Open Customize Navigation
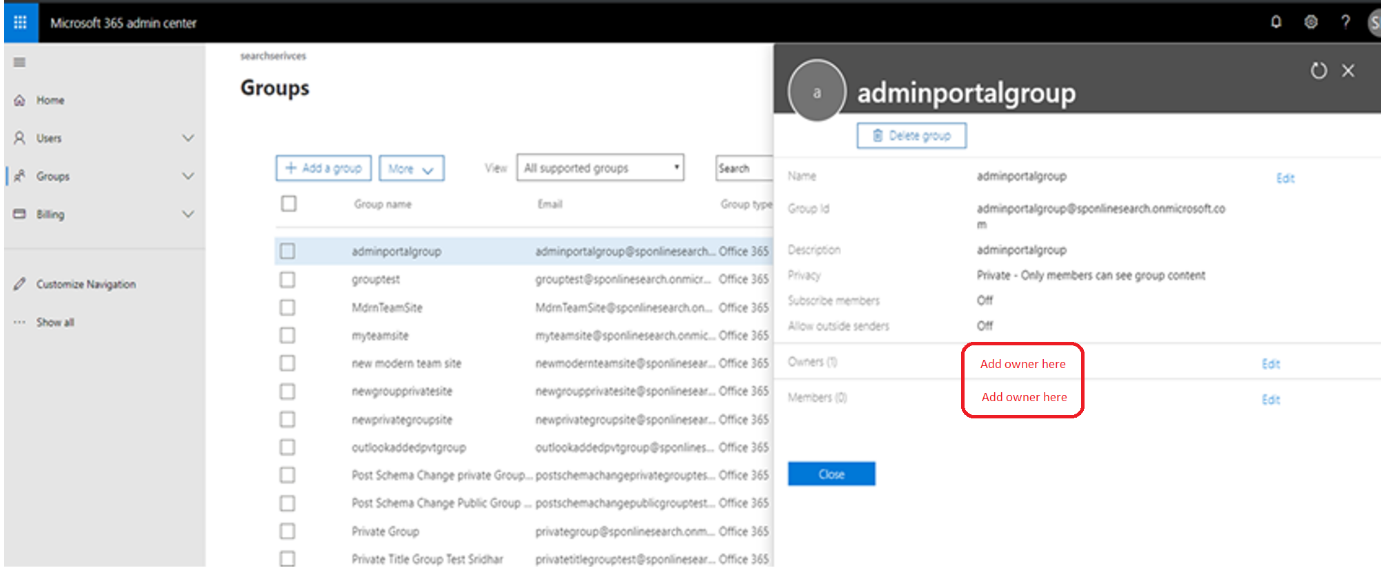1381x579 pixels. point(86,284)
